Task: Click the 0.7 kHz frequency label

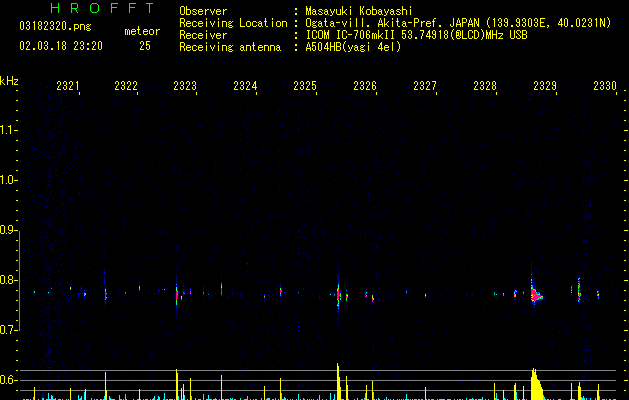Action: coord(9,330)
